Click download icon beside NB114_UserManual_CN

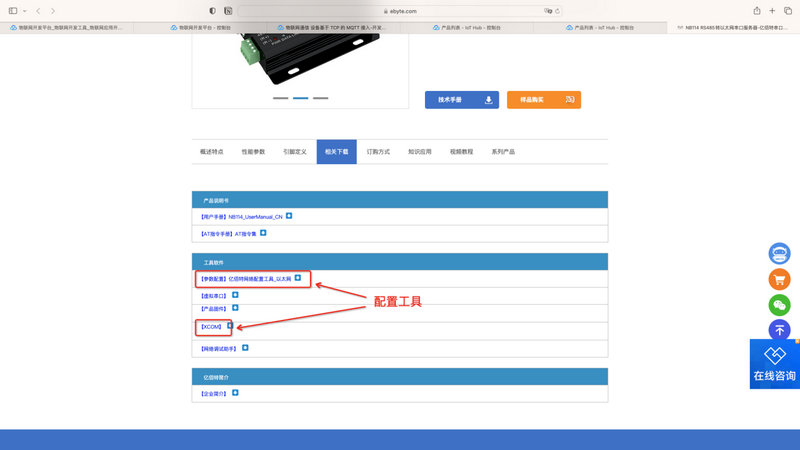point(289,216)
